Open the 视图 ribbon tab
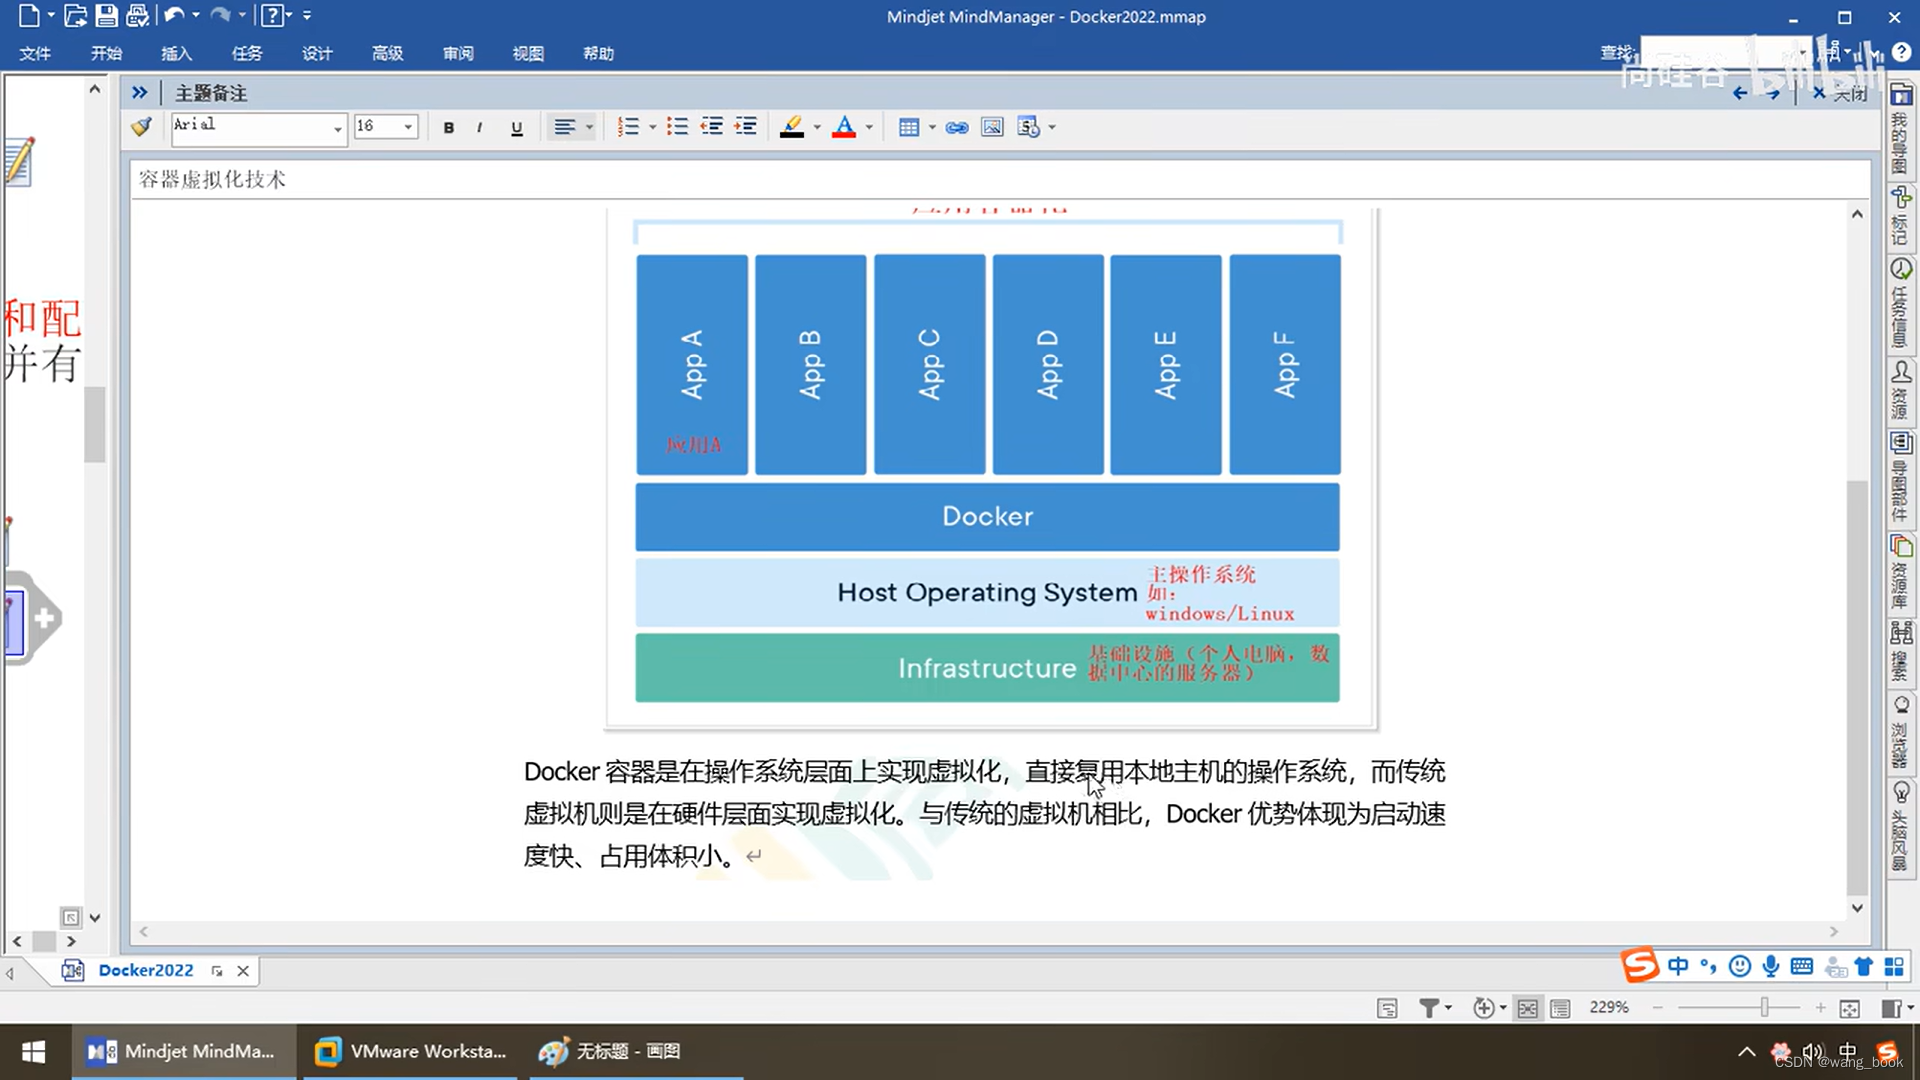 click(528, 53)
